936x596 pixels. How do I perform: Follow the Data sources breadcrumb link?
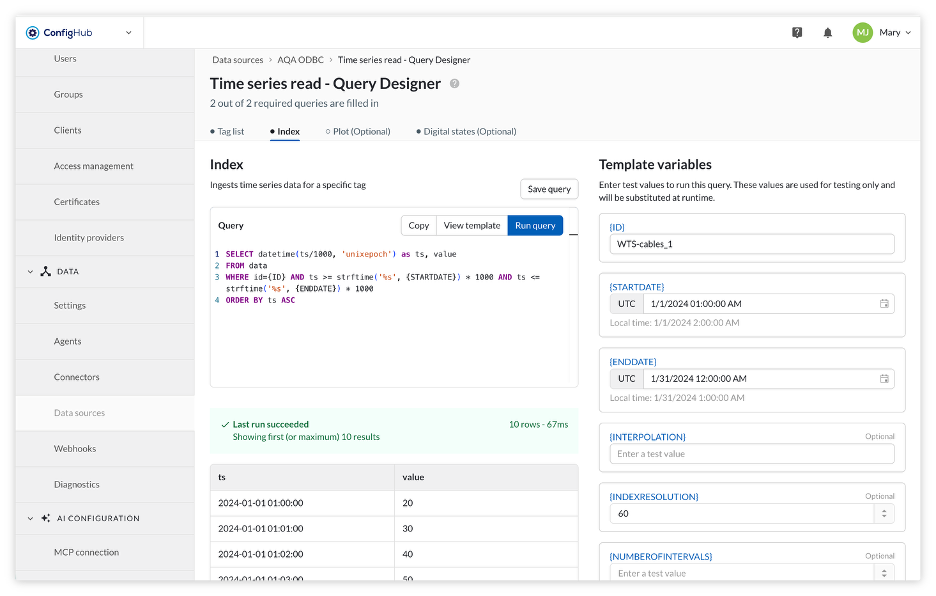point(238,60)
